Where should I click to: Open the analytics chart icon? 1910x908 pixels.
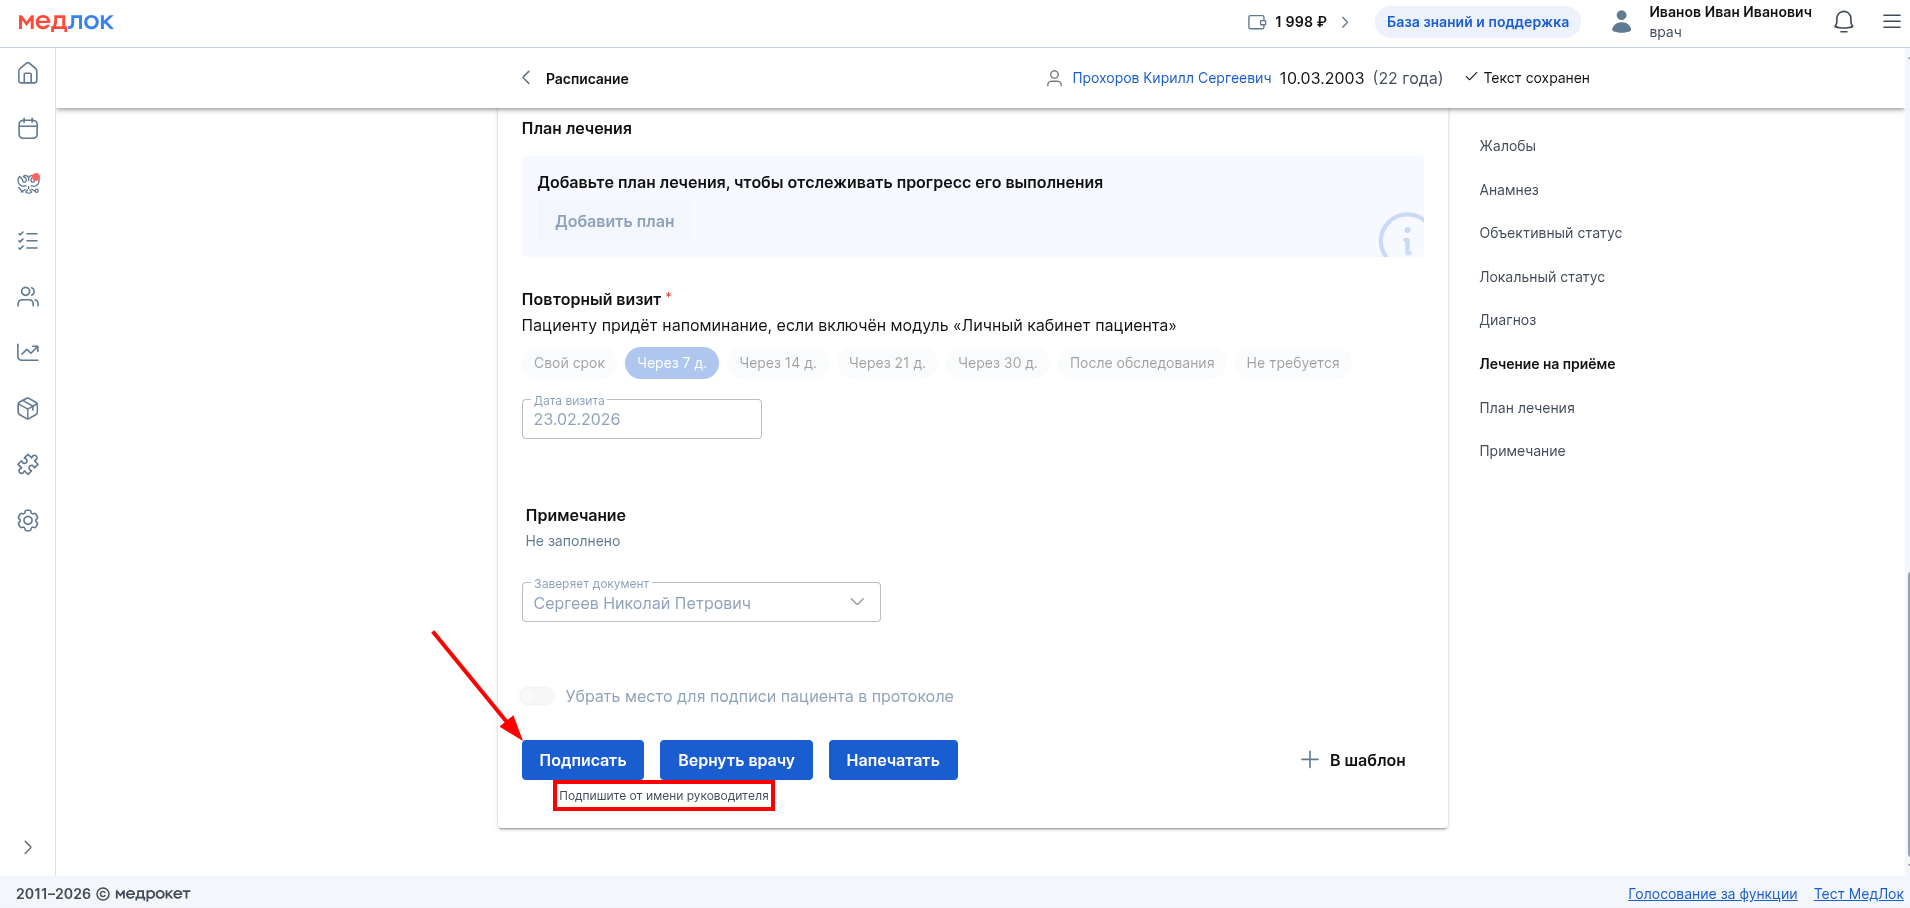tap(28, 352)
